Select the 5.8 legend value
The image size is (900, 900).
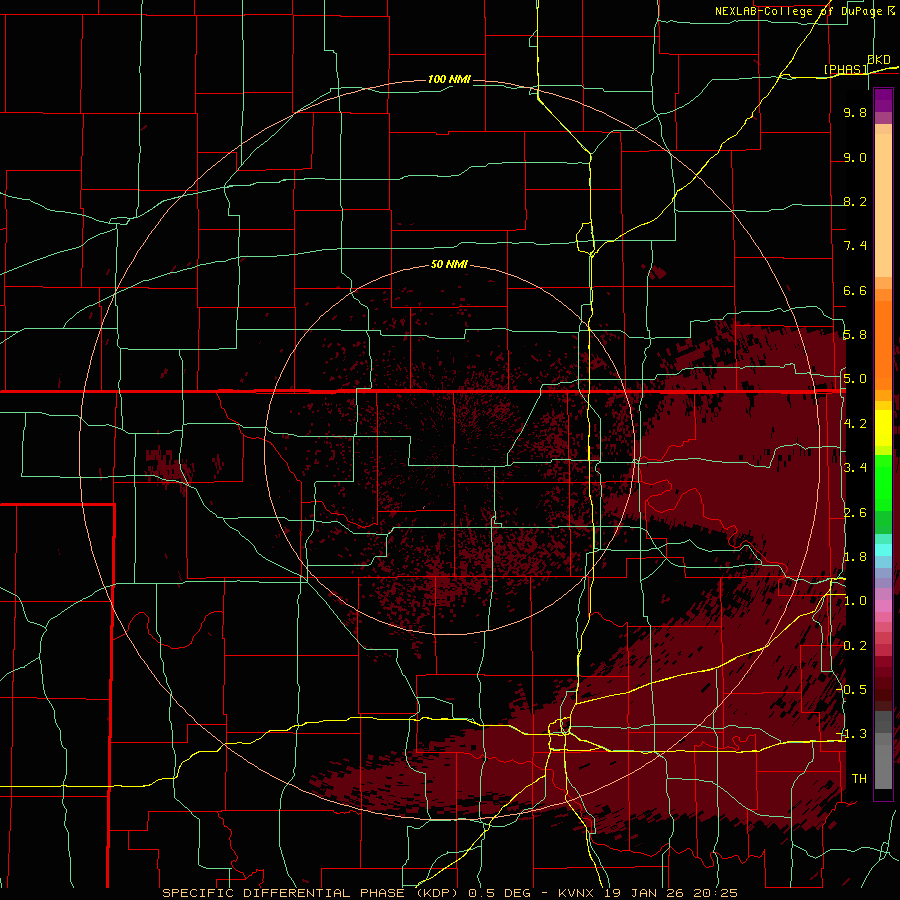855,335
